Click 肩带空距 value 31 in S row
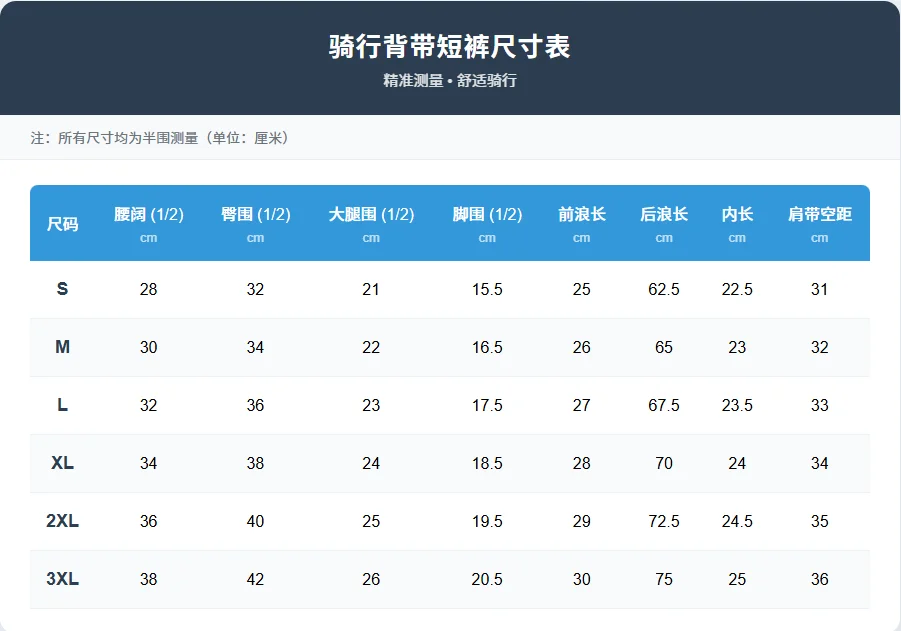 819,289
